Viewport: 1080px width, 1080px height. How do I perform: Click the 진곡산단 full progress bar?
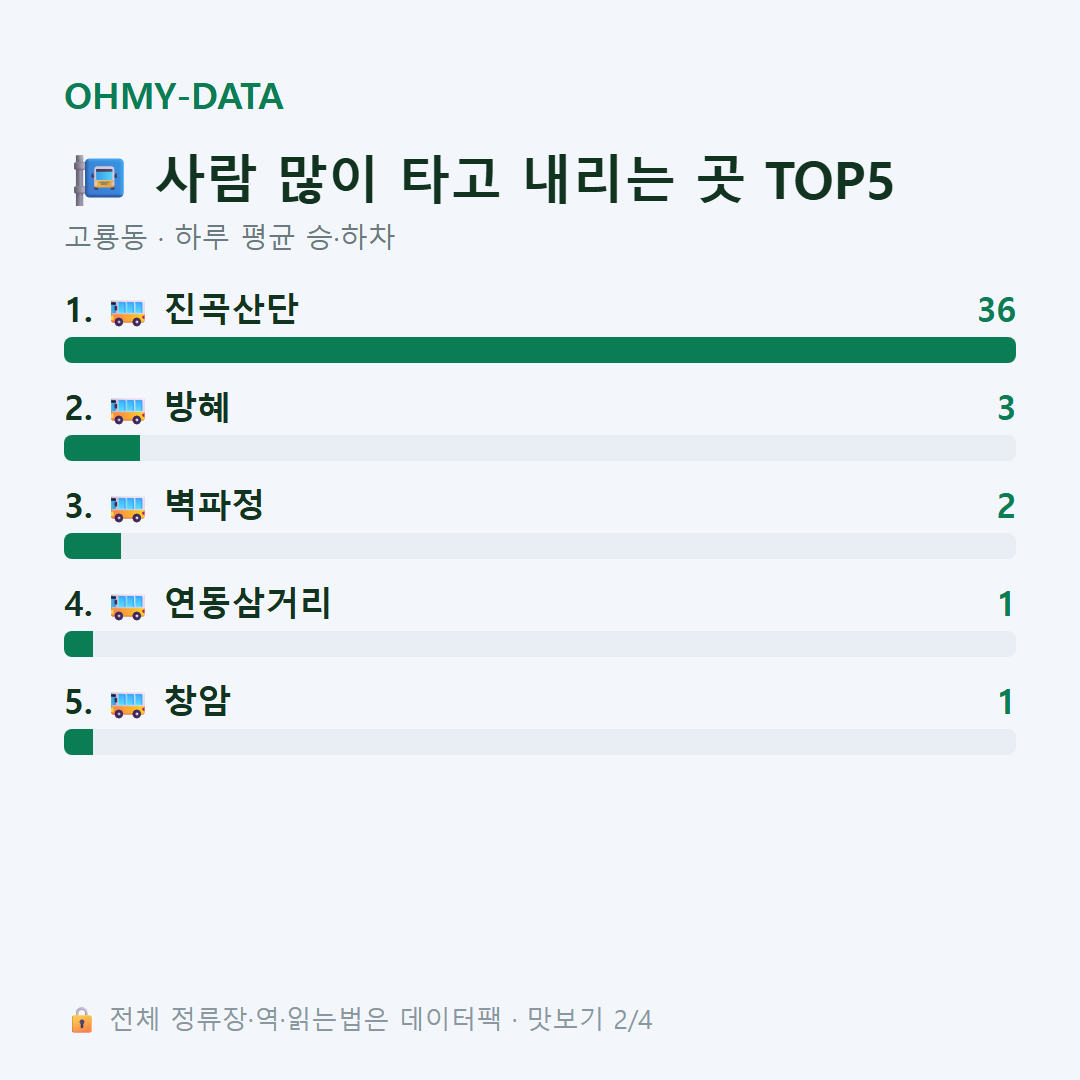tap(540, 350)
